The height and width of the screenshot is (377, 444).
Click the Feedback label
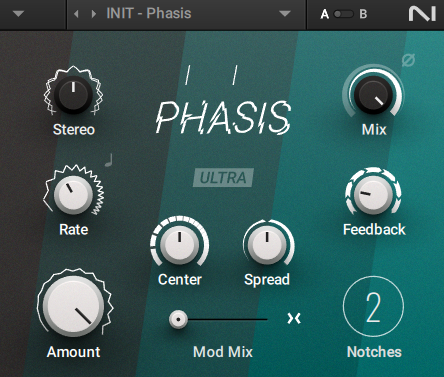(374, 229)
